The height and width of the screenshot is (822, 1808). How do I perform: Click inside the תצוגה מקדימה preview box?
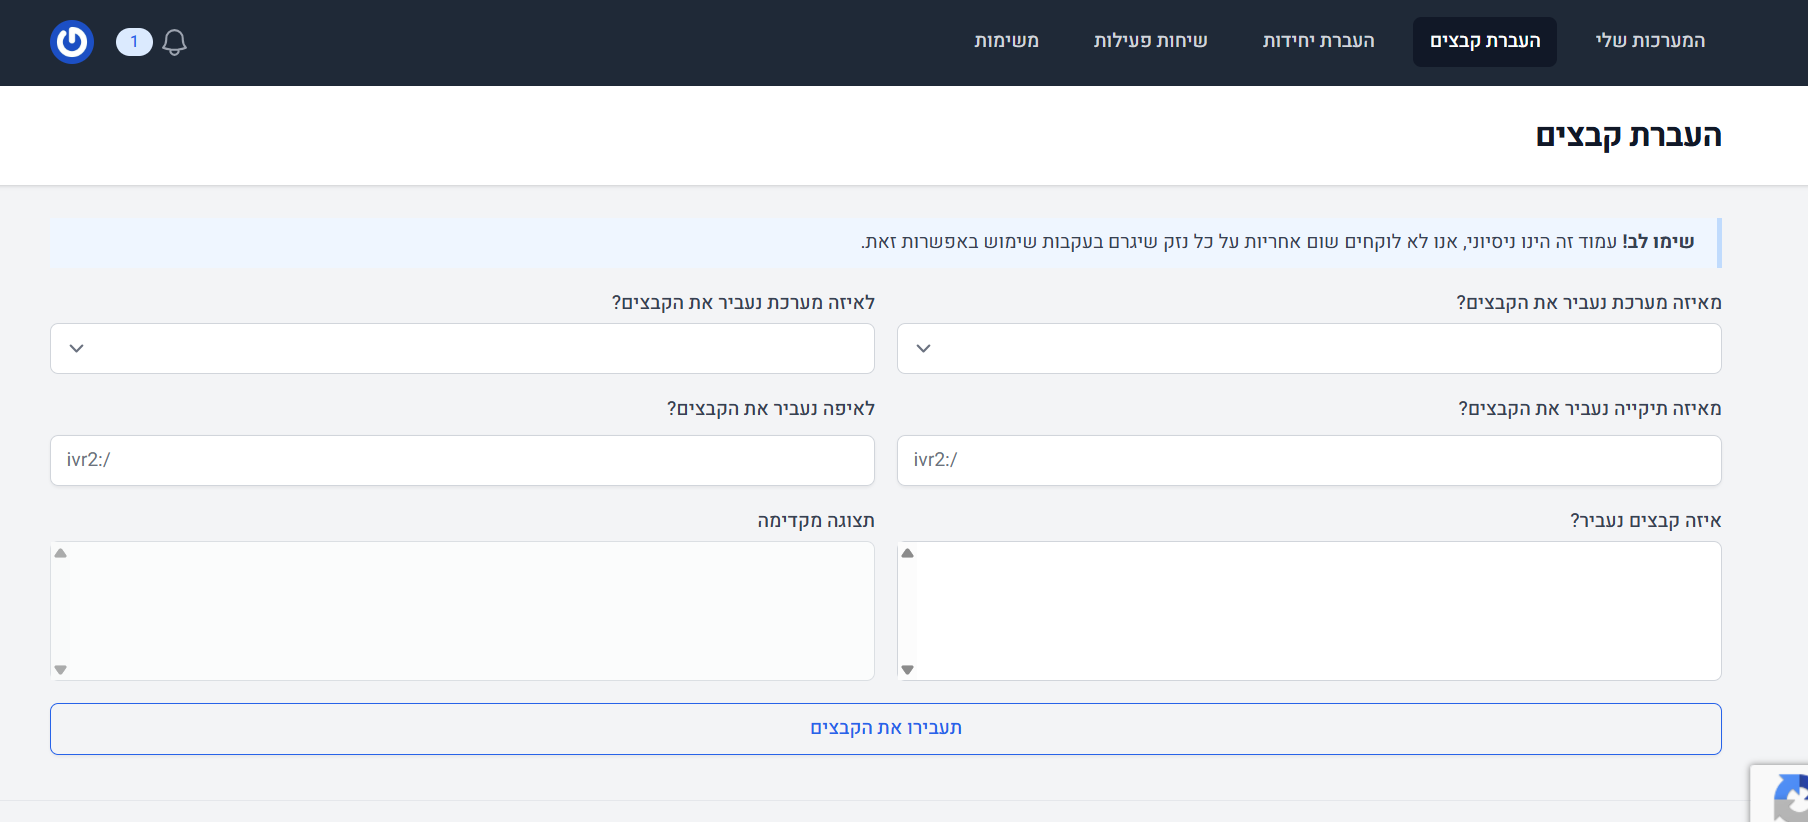[468, 610]
